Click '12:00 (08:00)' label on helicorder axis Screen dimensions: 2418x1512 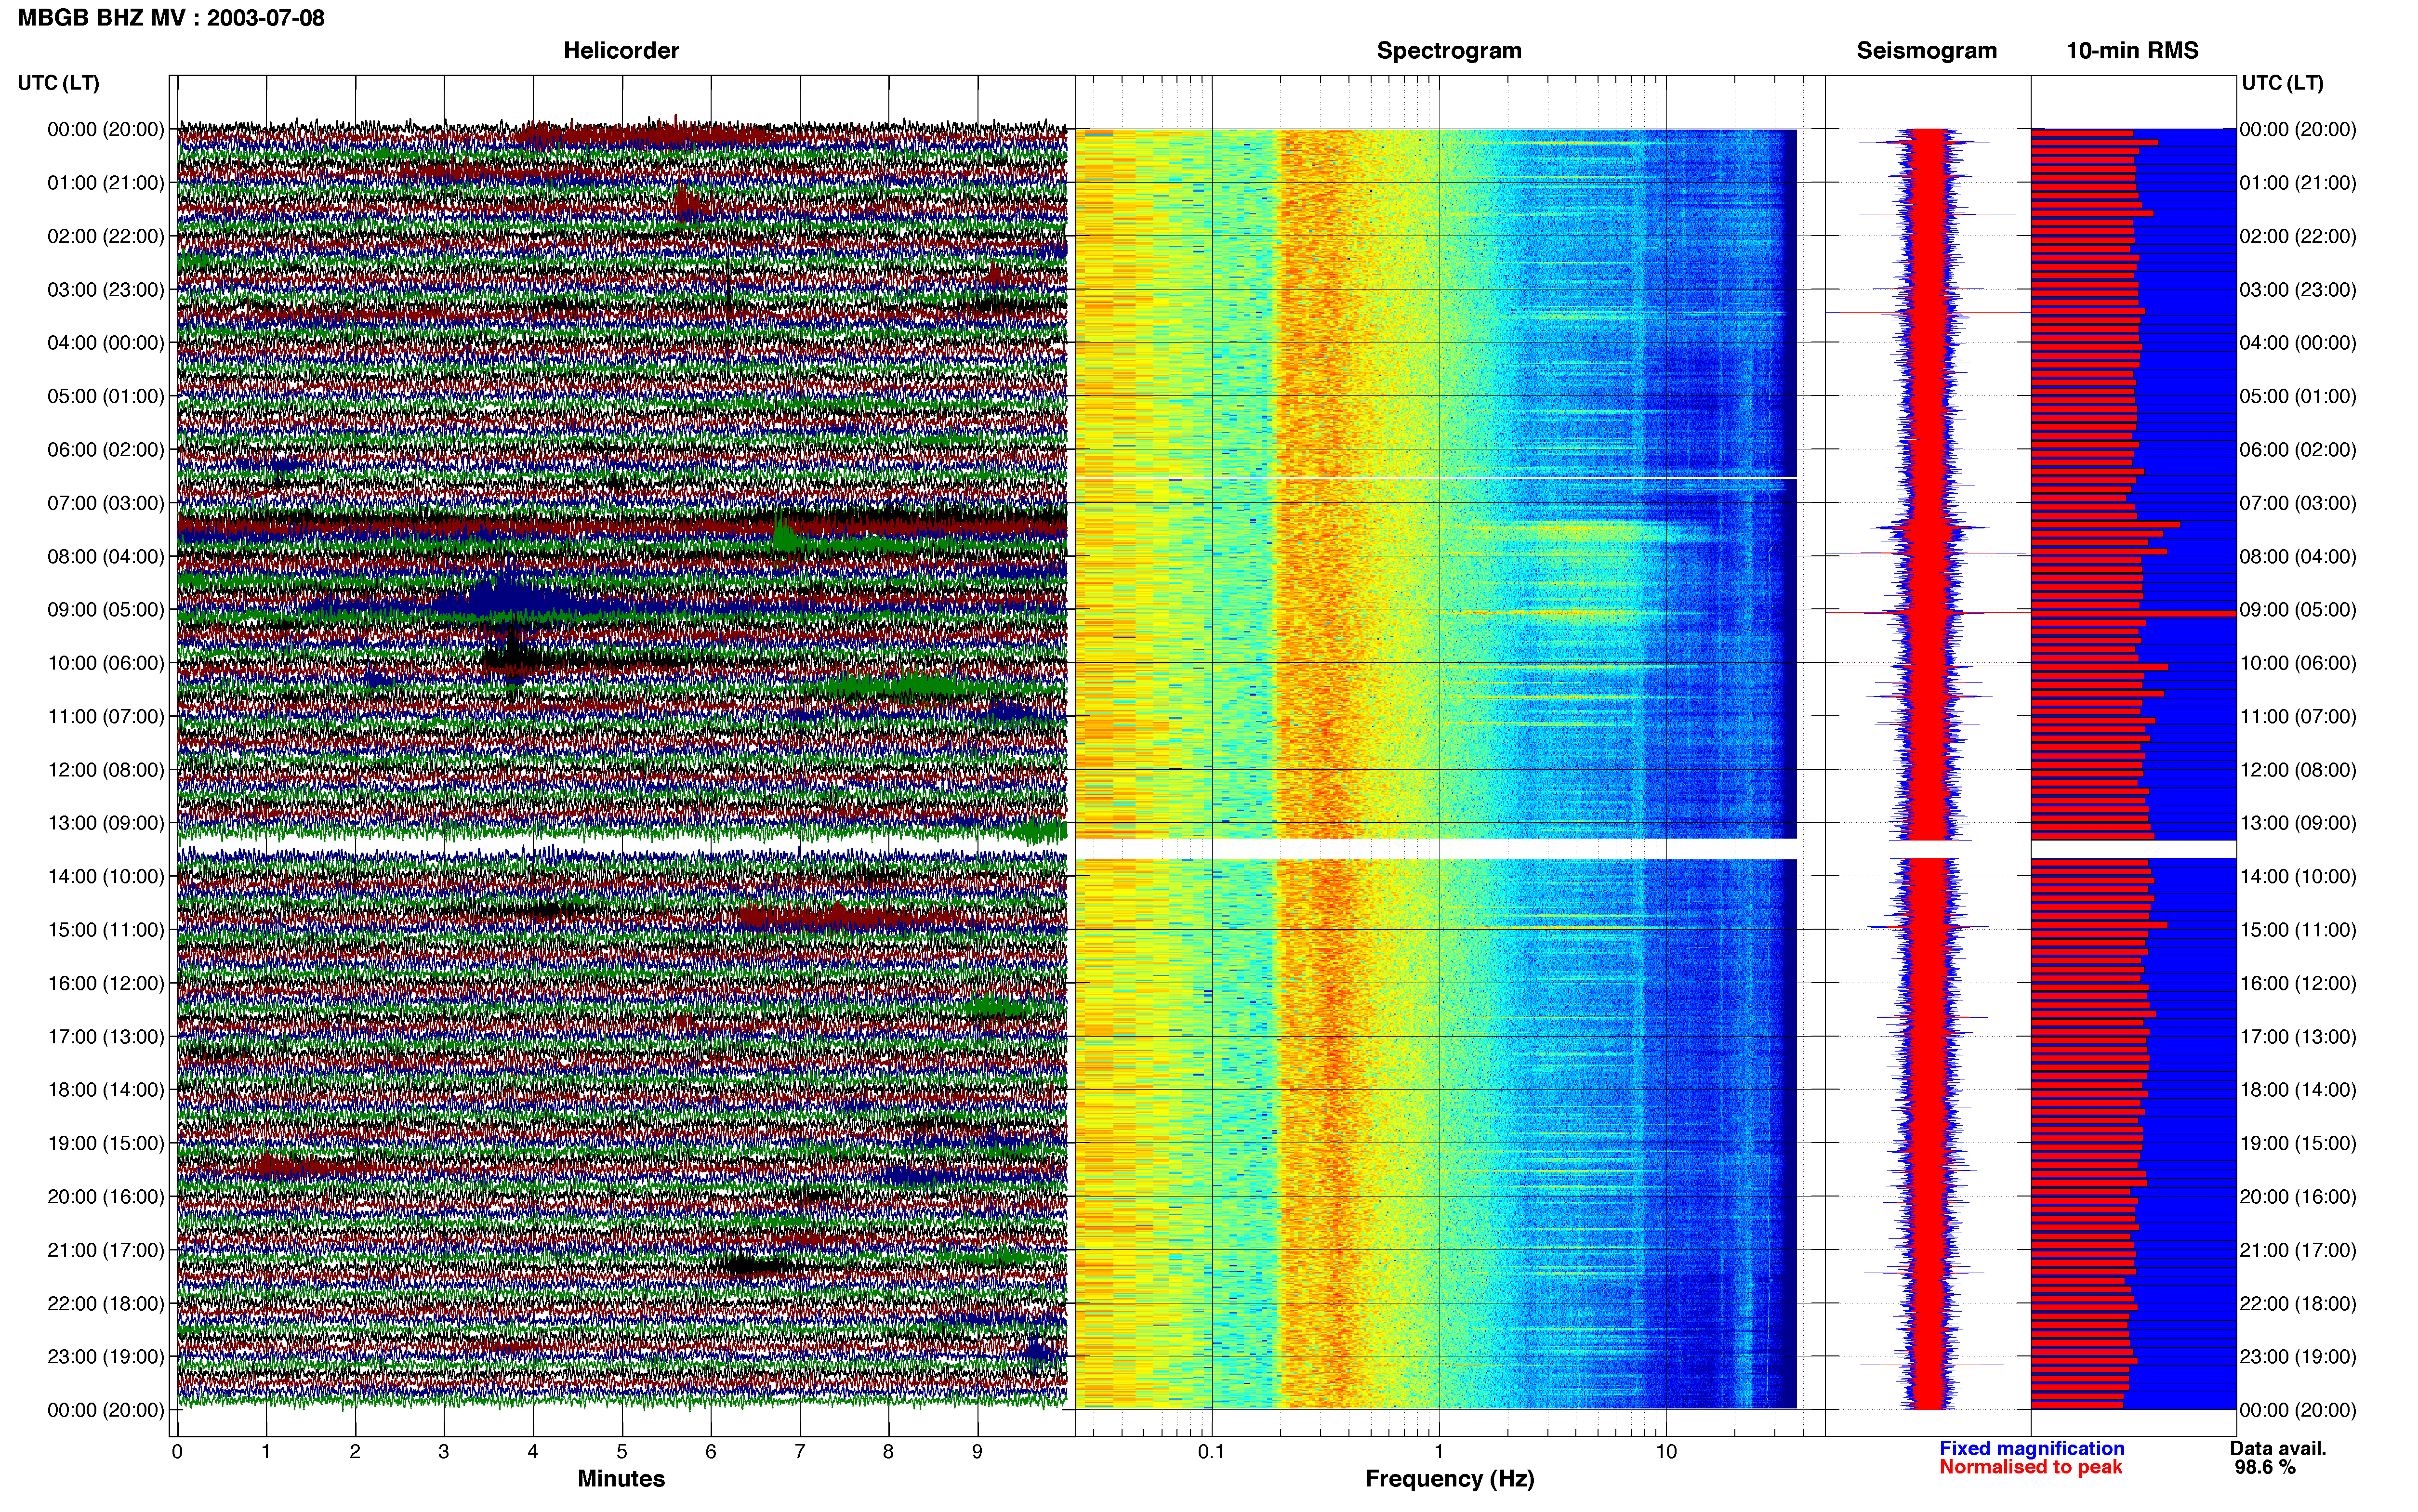click(x=106, y=770)
